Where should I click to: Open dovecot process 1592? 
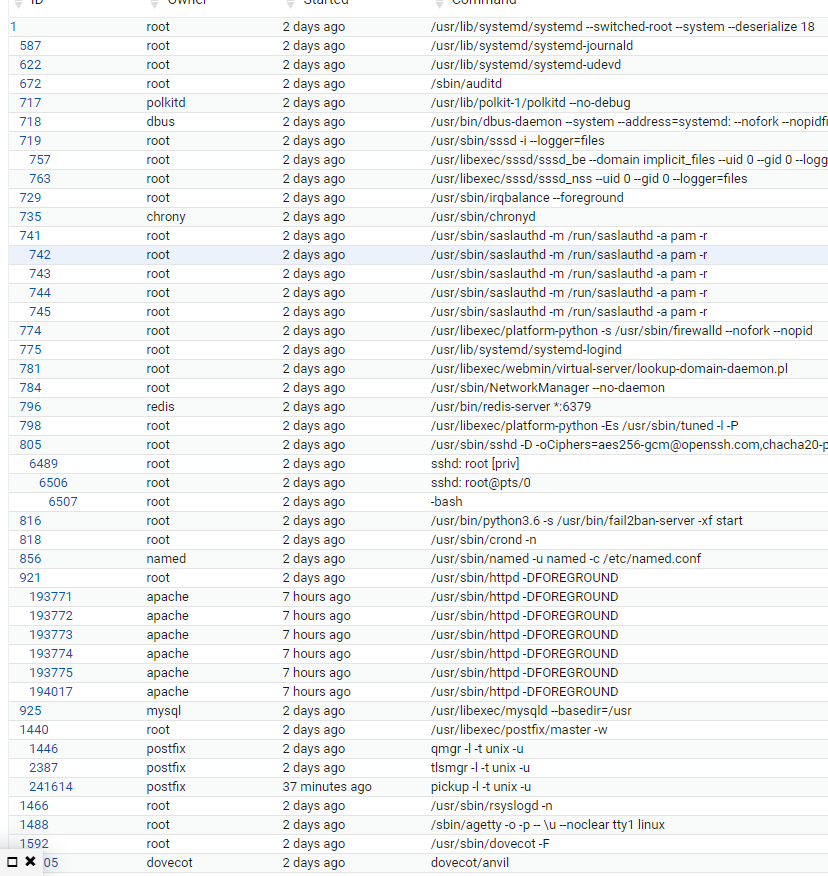[x=34, y=844]
